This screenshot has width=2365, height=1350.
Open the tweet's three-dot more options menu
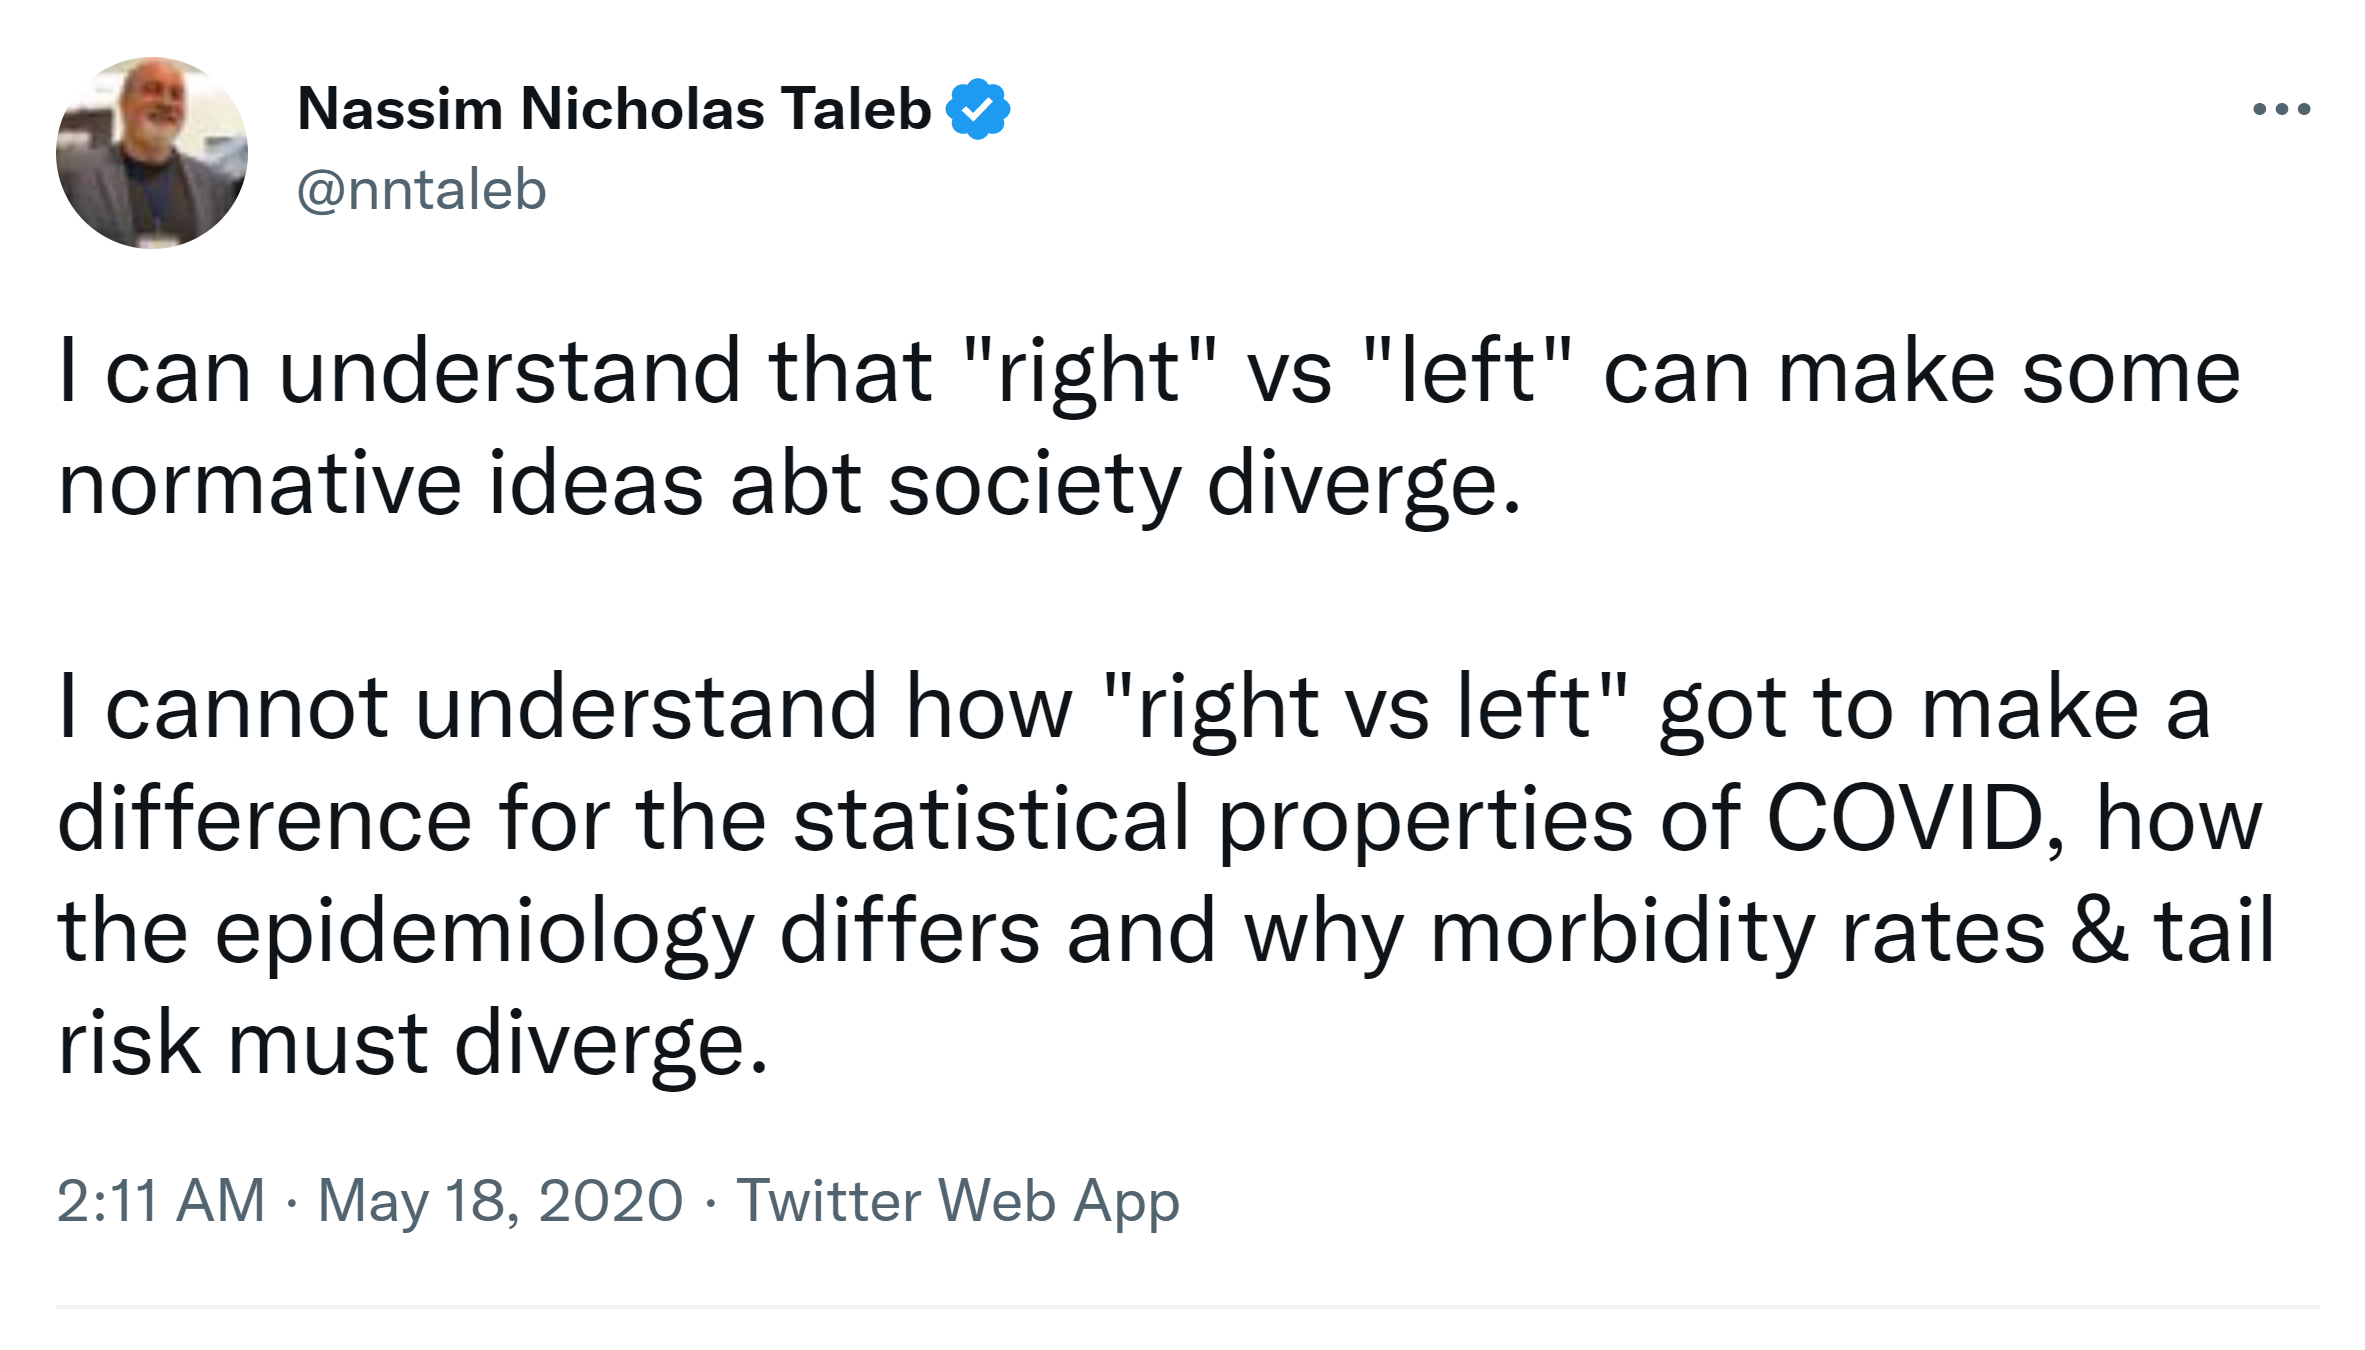point(2281,109)
